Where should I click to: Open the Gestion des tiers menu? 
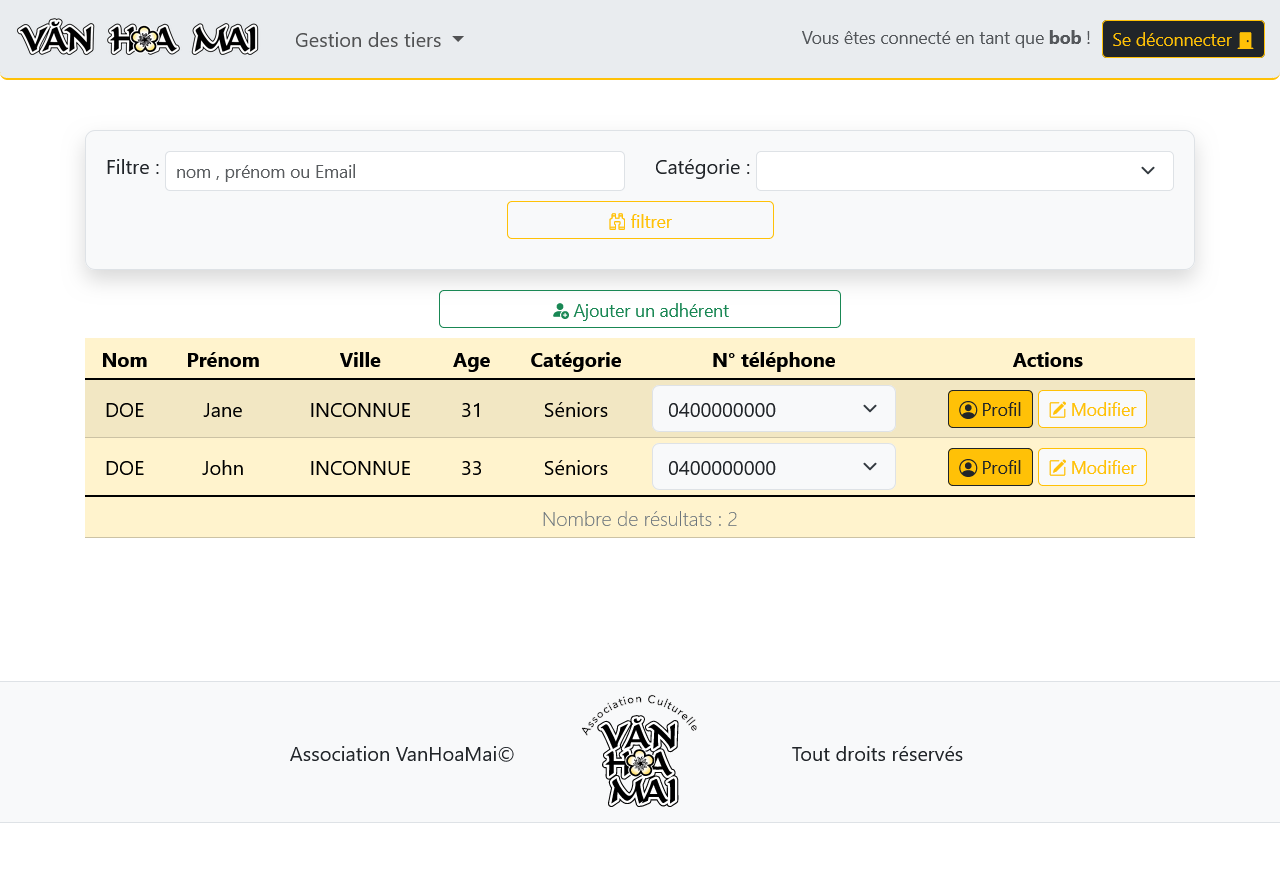(x=379, y=40)
